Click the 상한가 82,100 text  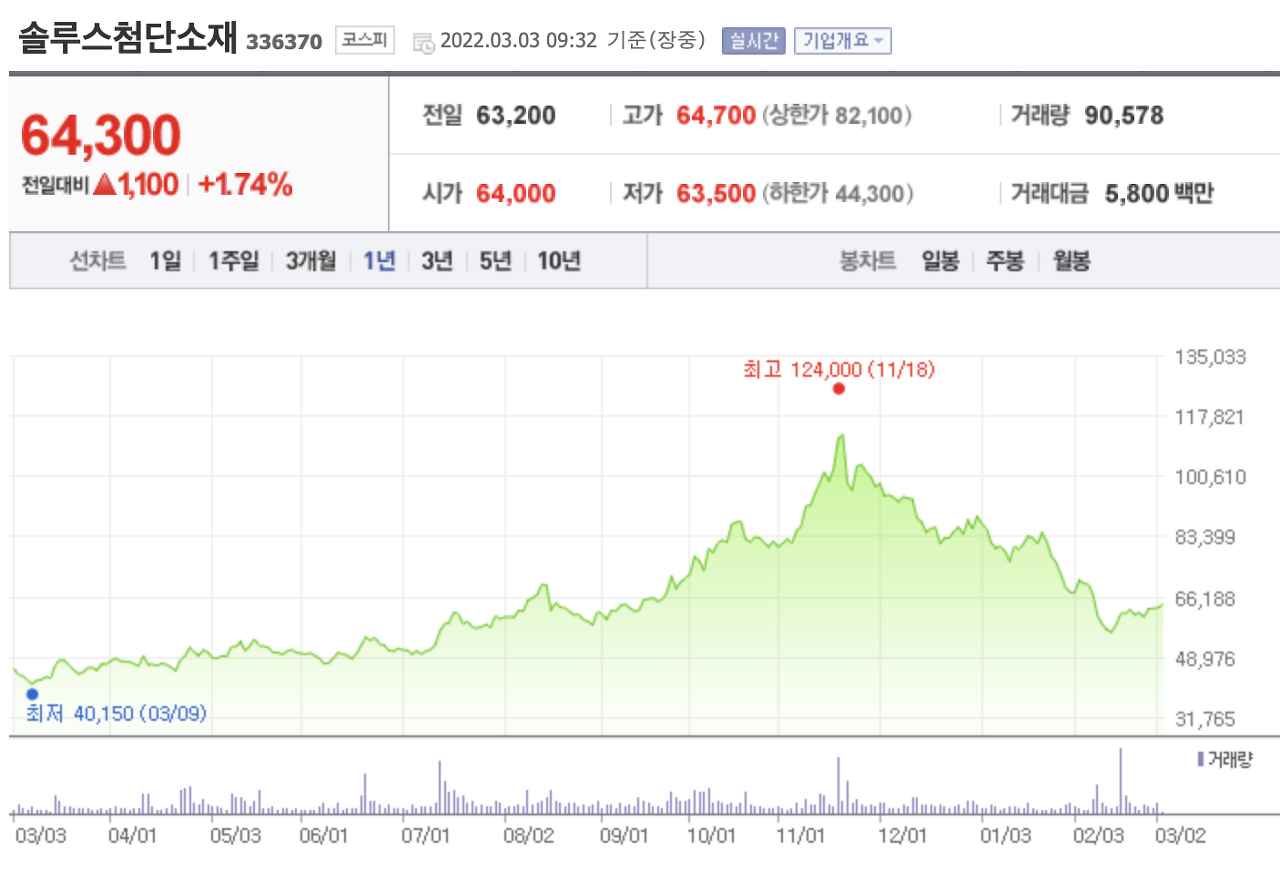838,116
